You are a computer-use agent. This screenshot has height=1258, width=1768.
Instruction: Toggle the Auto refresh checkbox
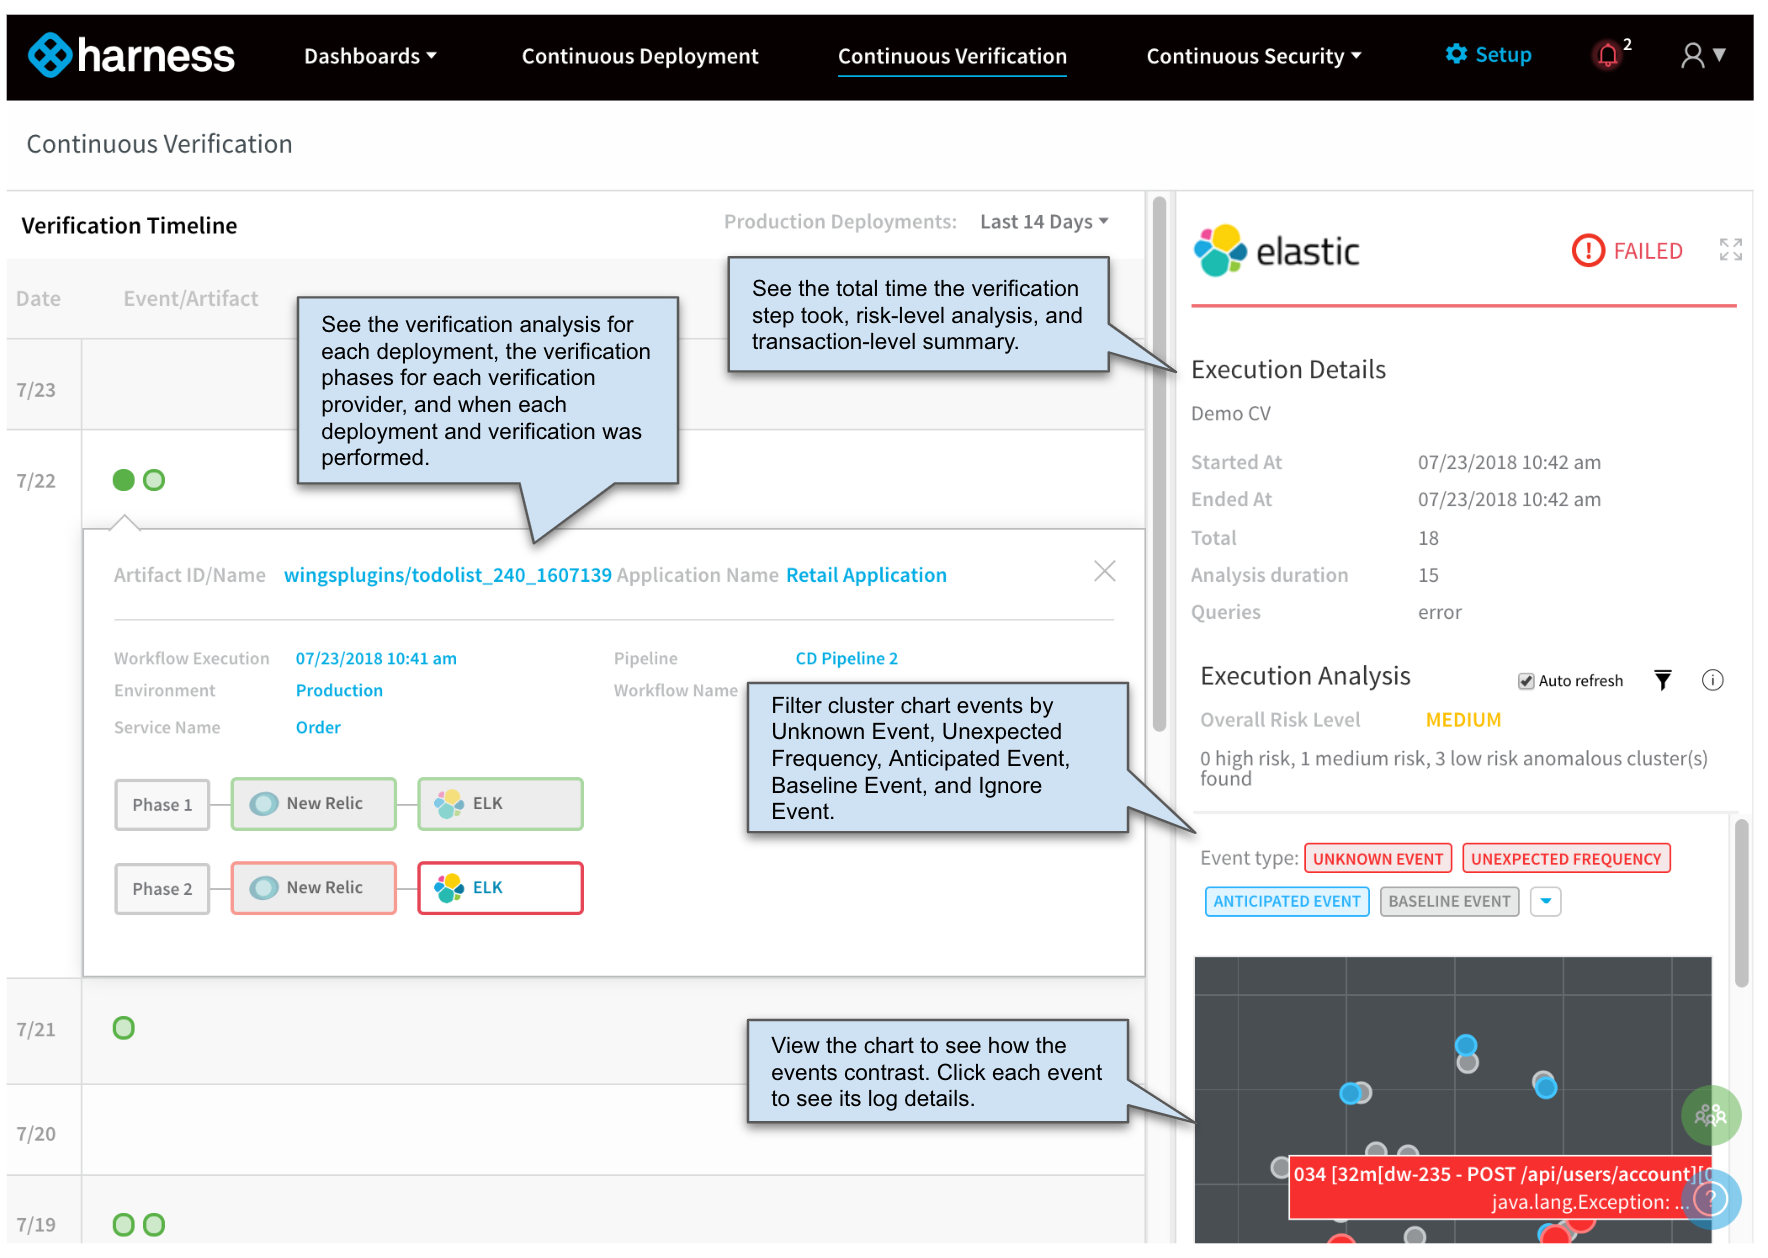point(1526,681)
